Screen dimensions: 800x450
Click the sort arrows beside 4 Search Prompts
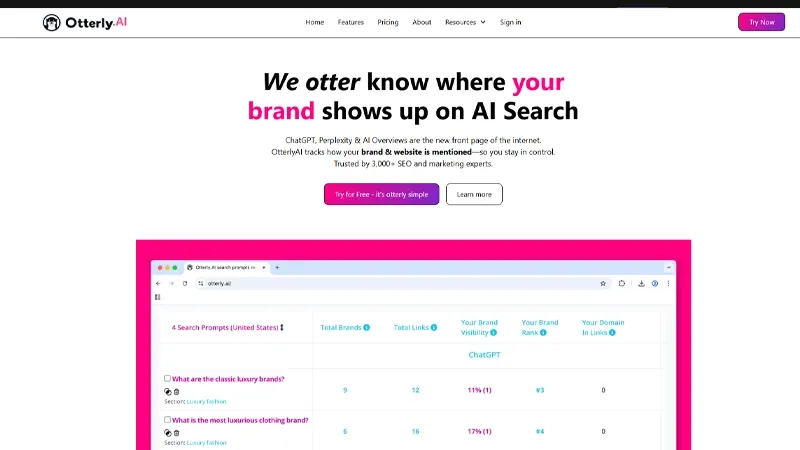(282, 327)
